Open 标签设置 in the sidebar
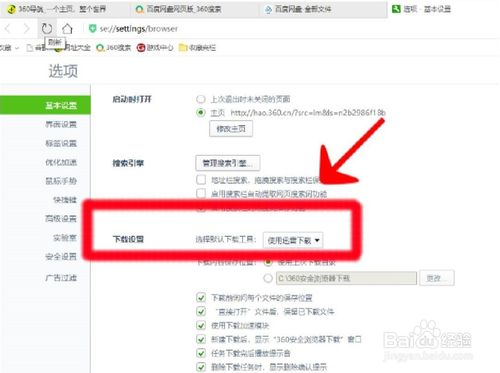This screenshot has width=500, height=373. pyautogui.click(x=61, y=143)
